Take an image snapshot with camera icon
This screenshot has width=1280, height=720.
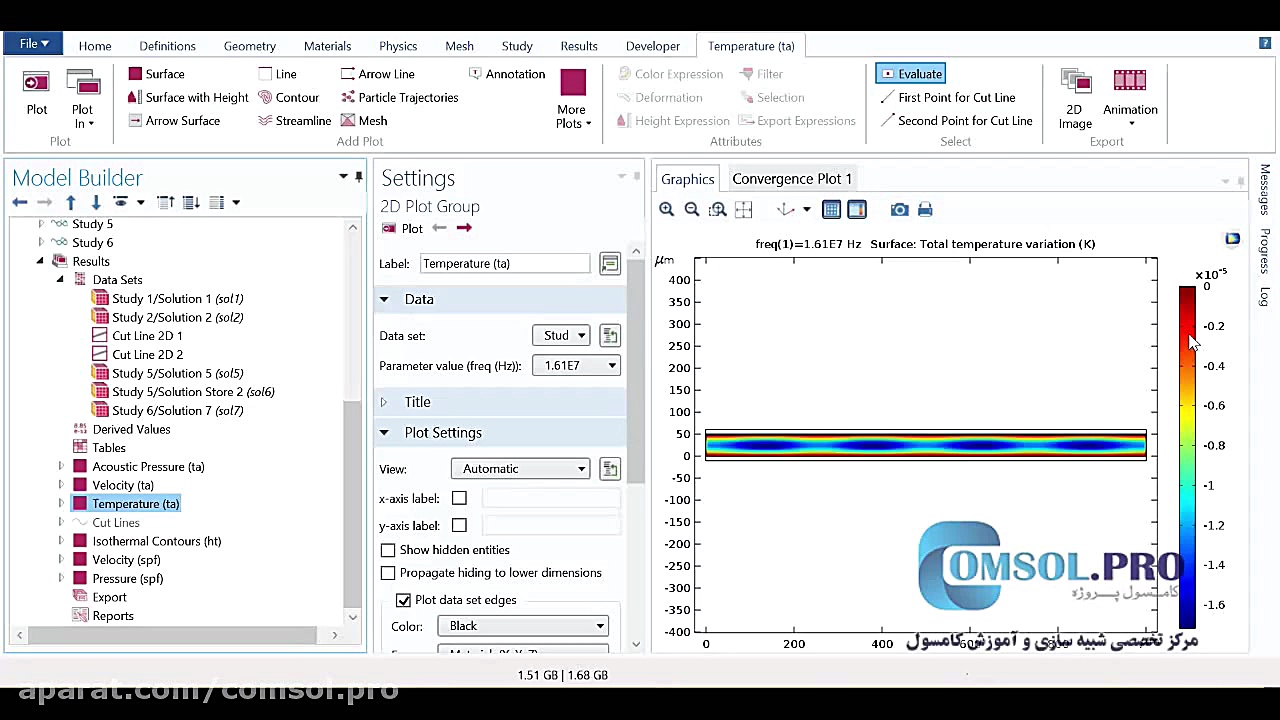tap(900, 209)
